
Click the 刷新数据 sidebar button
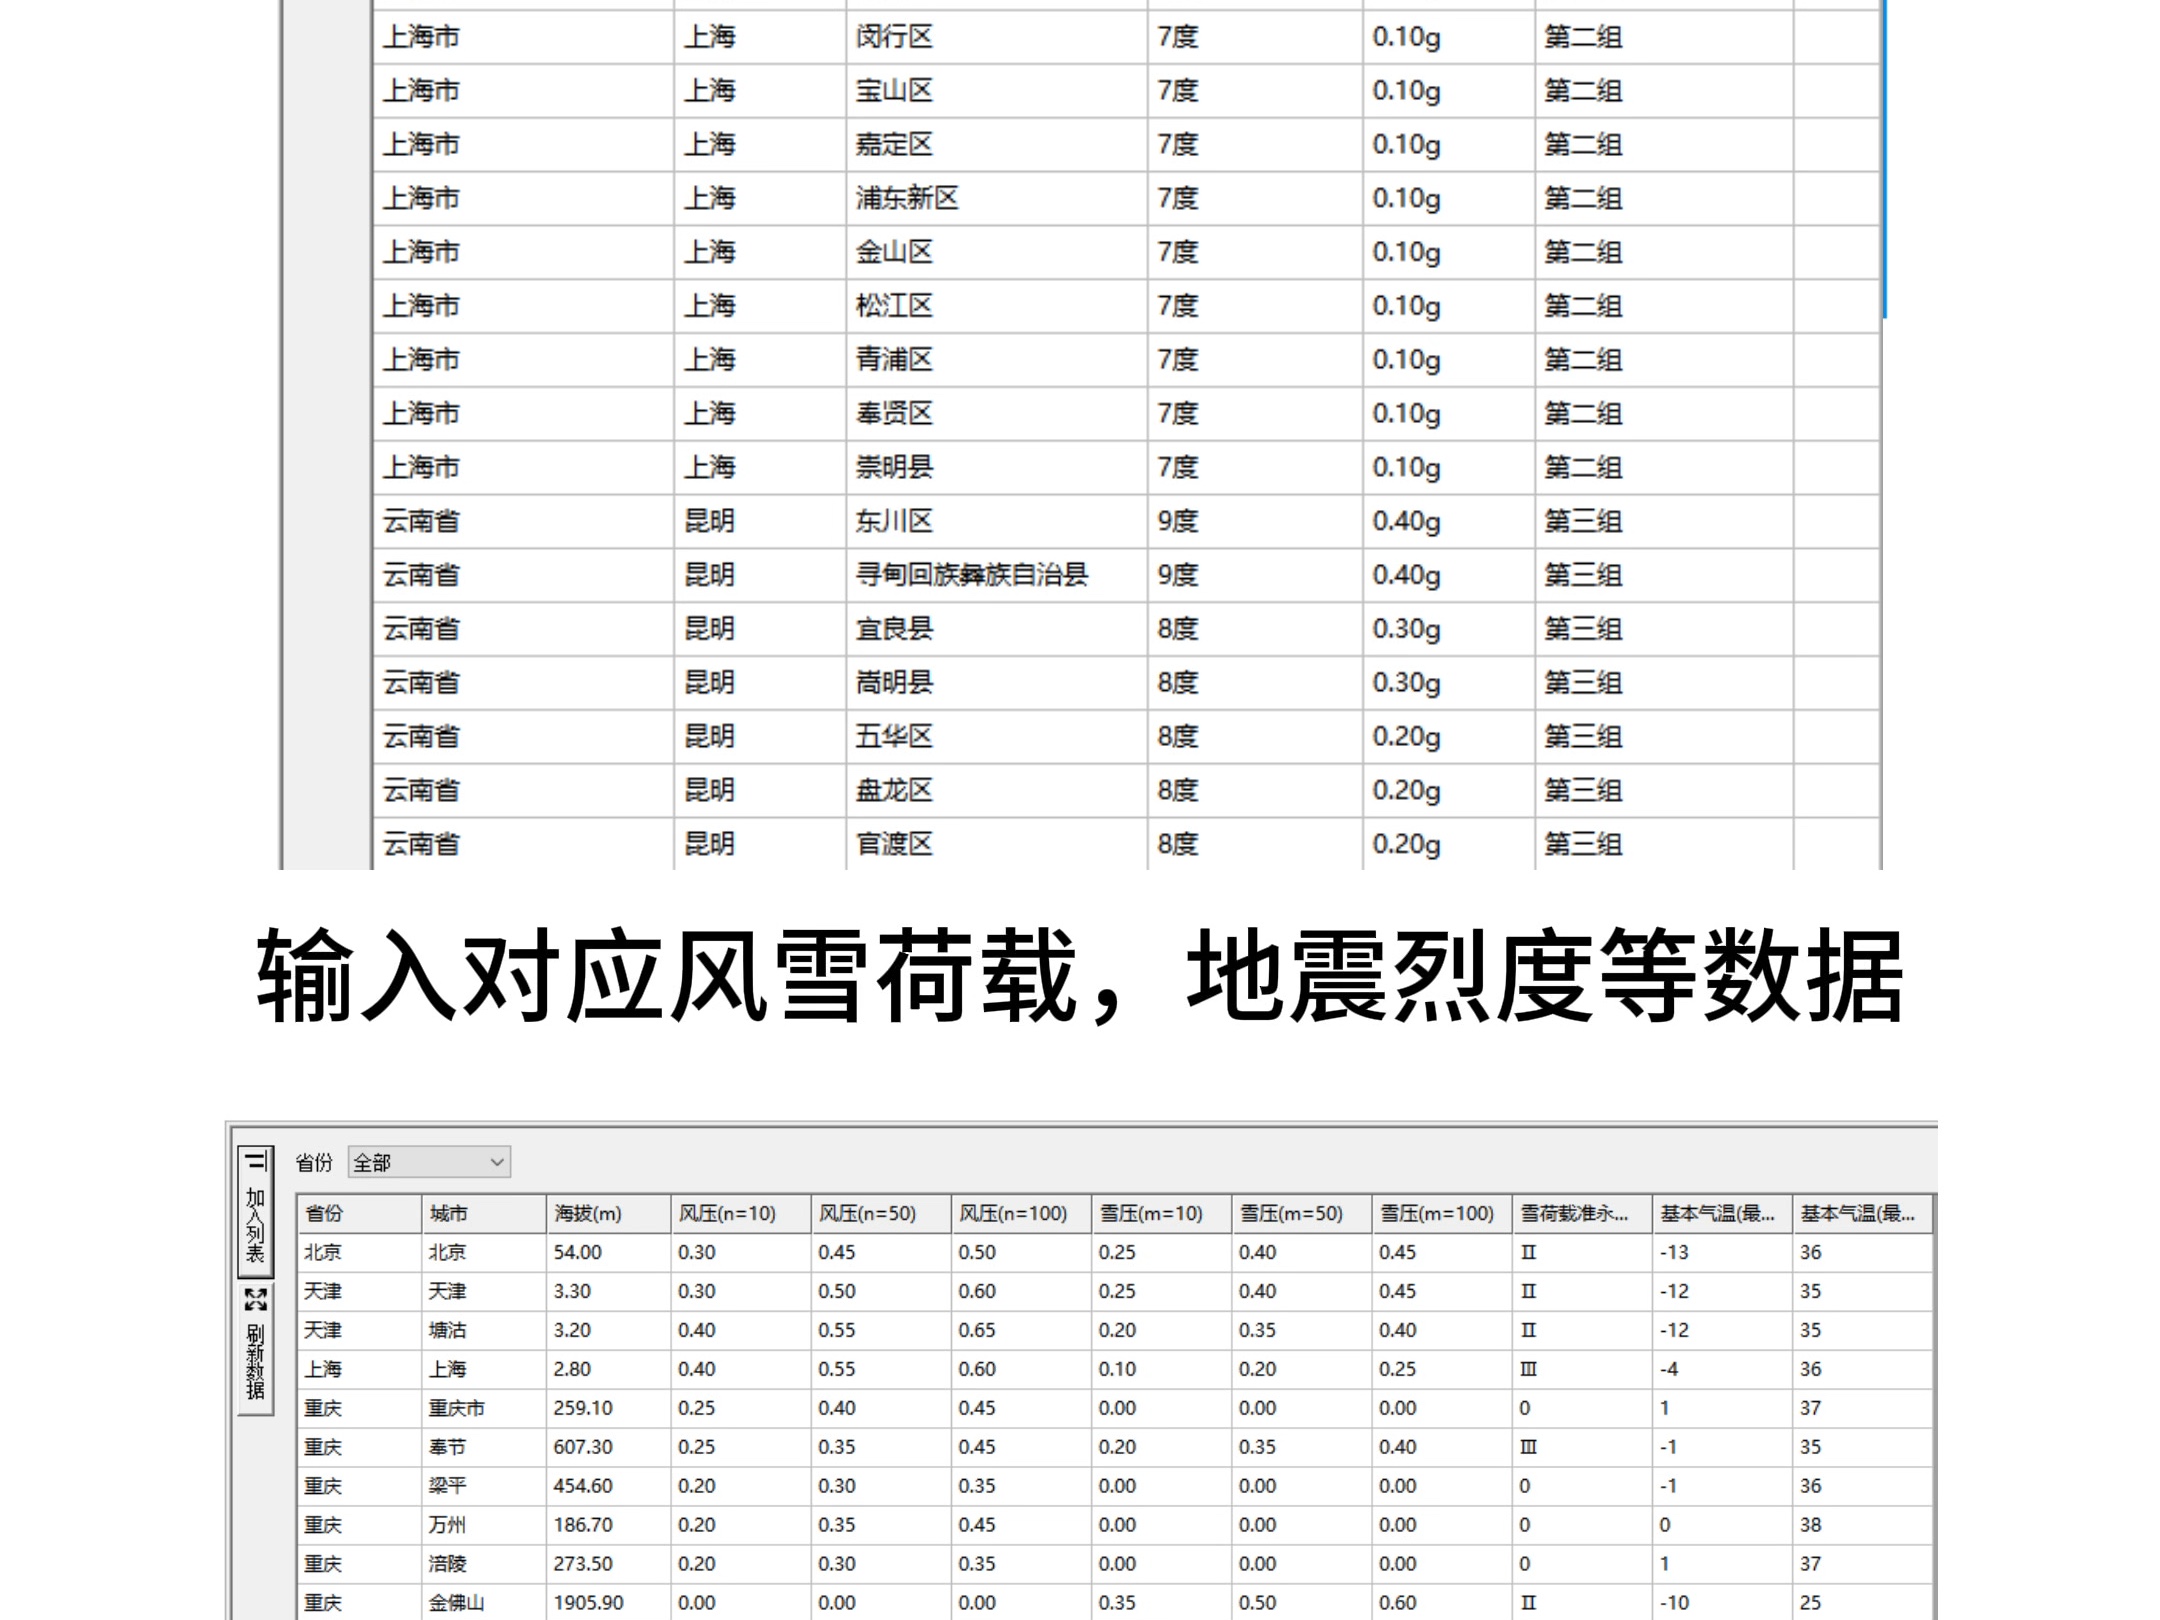tap(255, 1348)
